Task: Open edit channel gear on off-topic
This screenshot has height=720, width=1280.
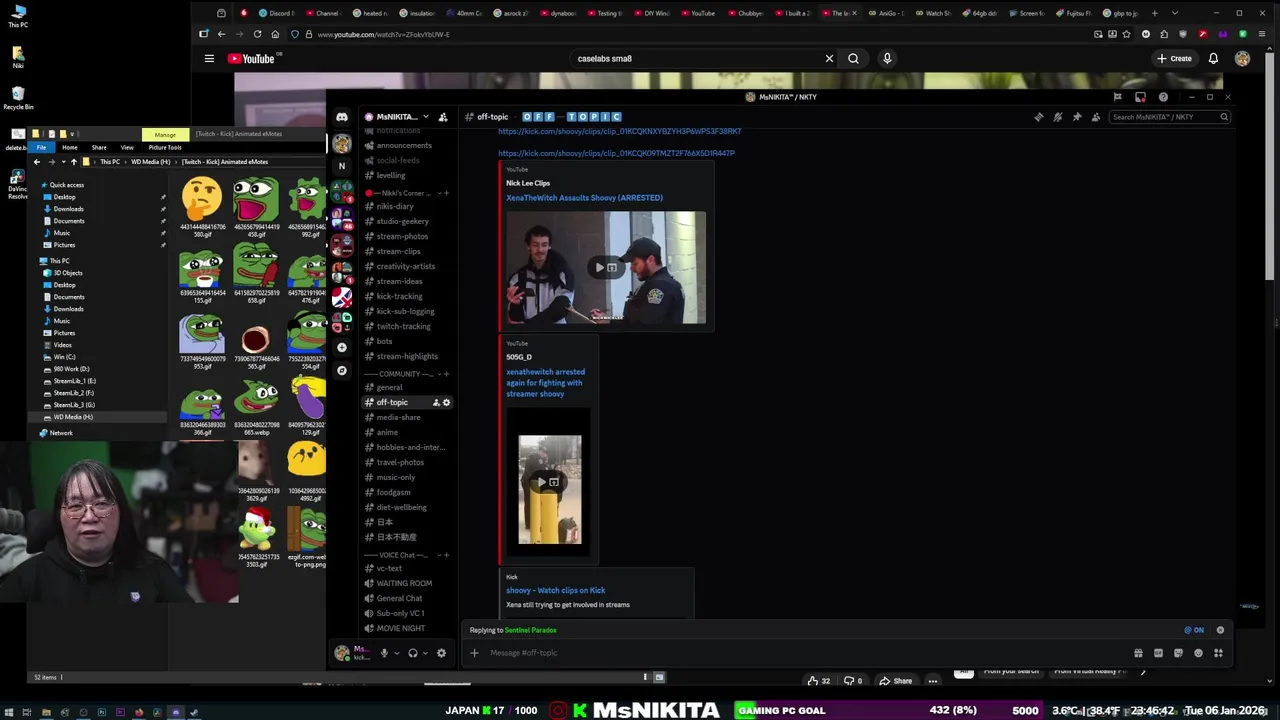Action: click(x=446, y=402)
